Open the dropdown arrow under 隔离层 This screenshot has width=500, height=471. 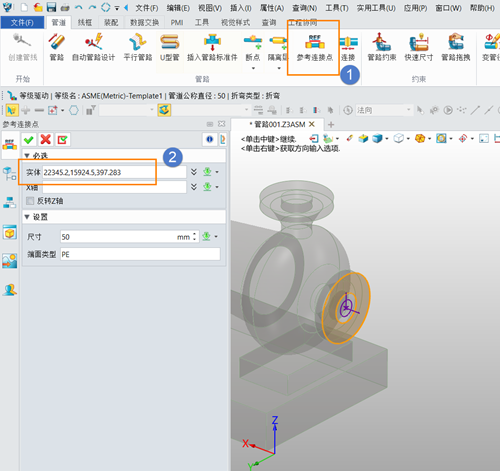[279, 68]
